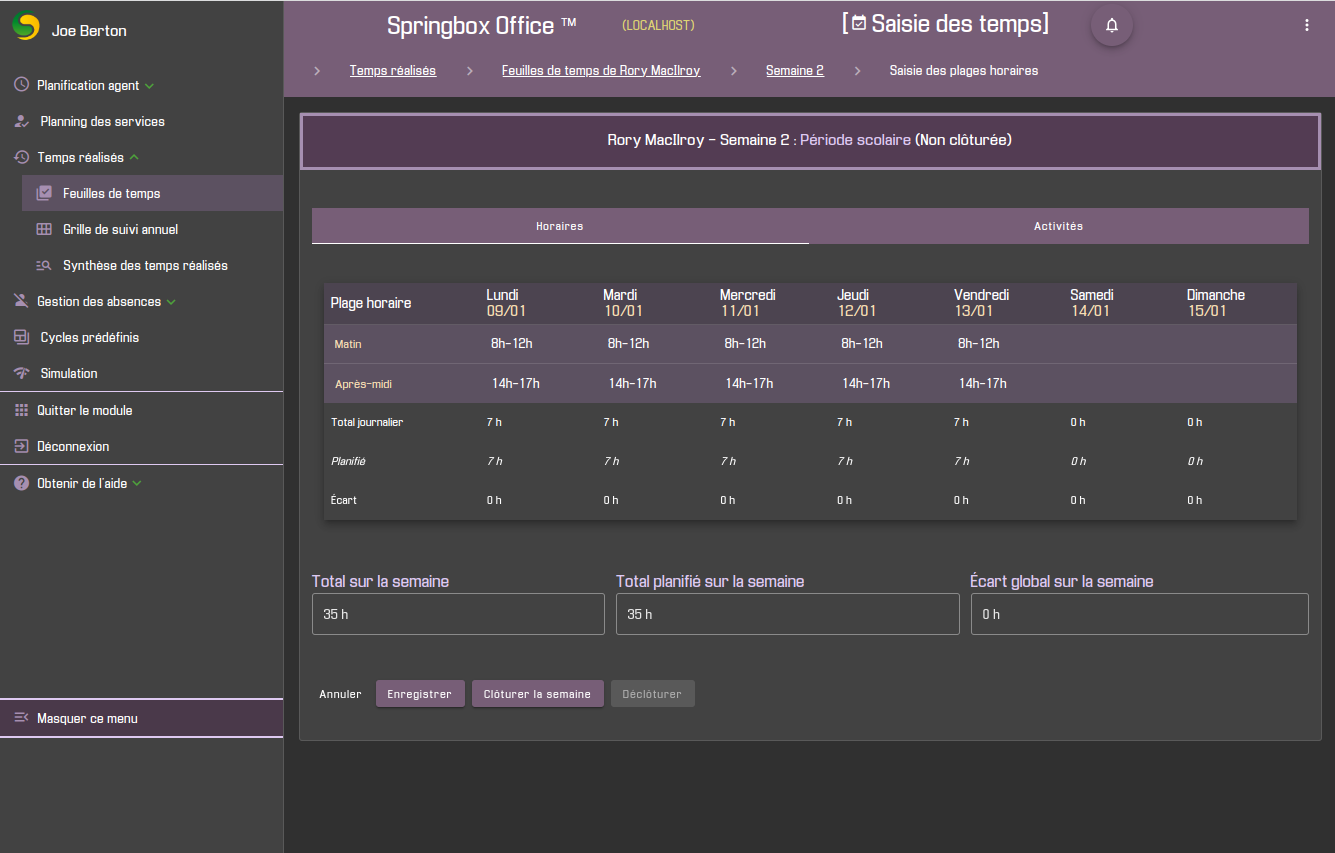Viewport: 1335px width, 853px height.
Task: Click the Enregistrer button
Action: click(x=420, y=694)
